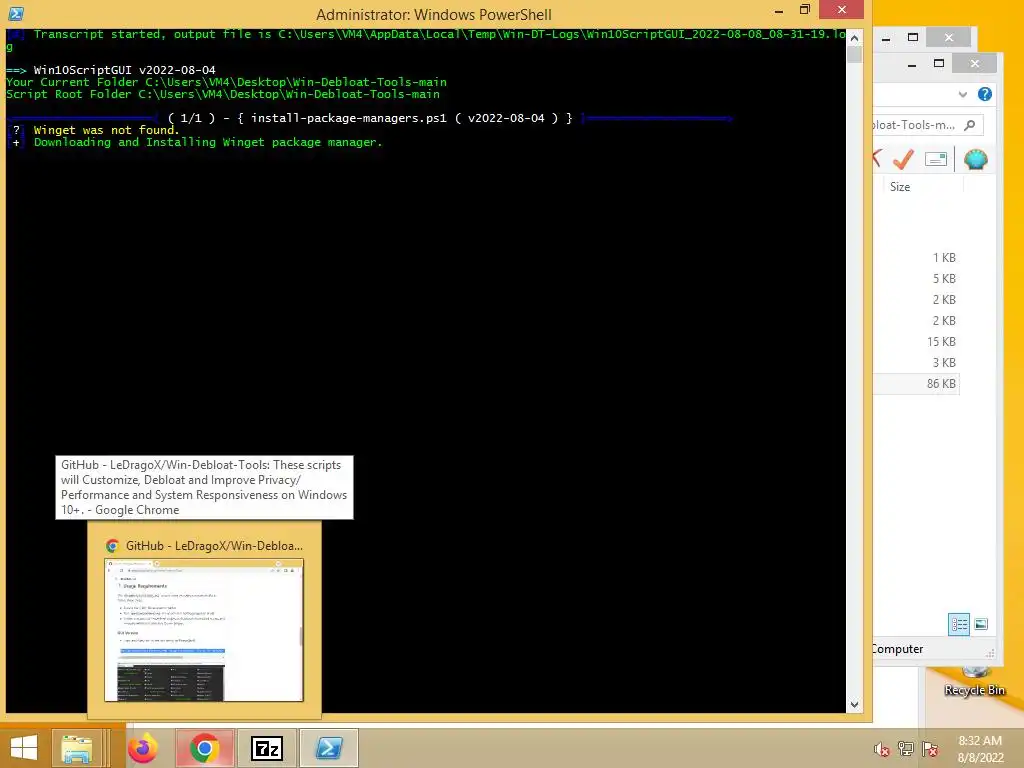Viewport: 1024px width, 768px height.
Task: Click the delete X icon in Explorer ribbon
Action: click(x=877, y=159)
